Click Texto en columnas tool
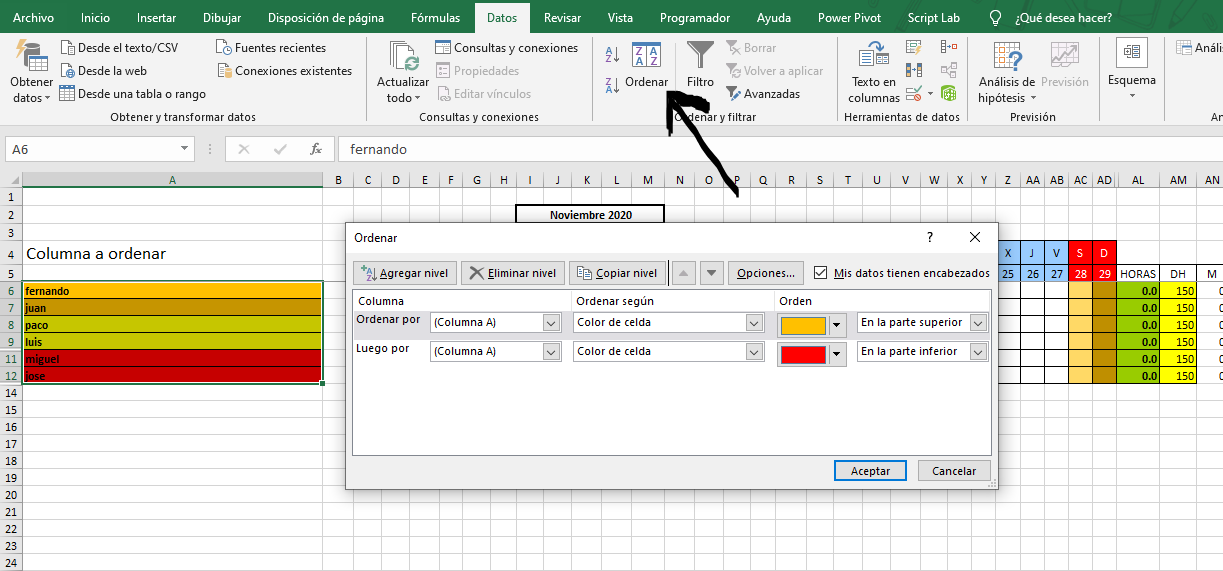Image resolution: width=1223 pixels, height=571 pixels. coord(874,72)
